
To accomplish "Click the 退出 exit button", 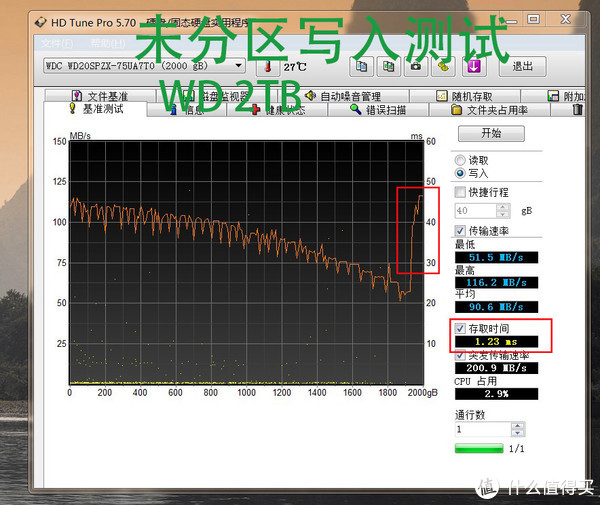I will [x=522, y=67].
